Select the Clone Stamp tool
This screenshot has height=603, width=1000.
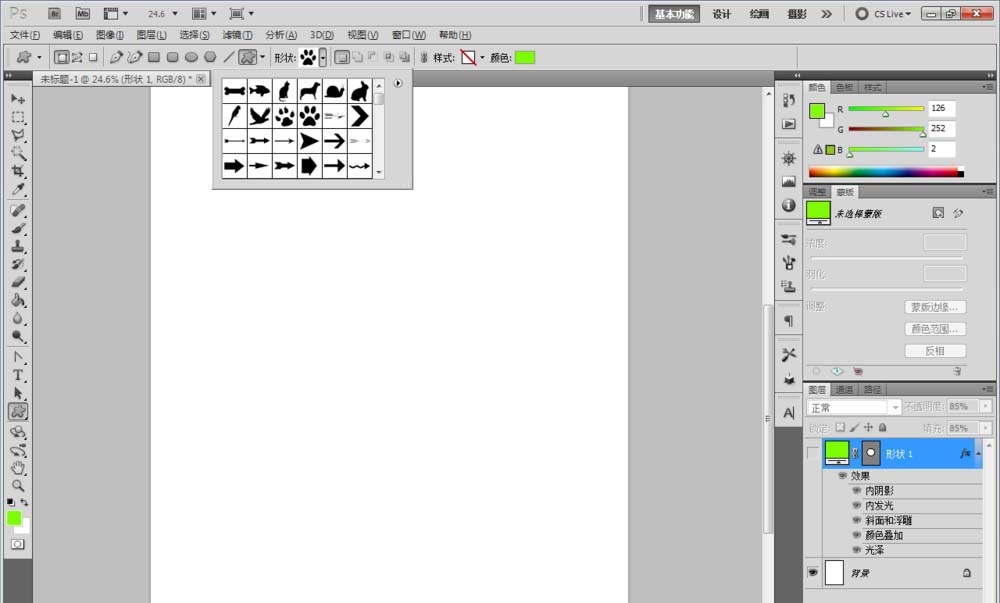(18, 246)
